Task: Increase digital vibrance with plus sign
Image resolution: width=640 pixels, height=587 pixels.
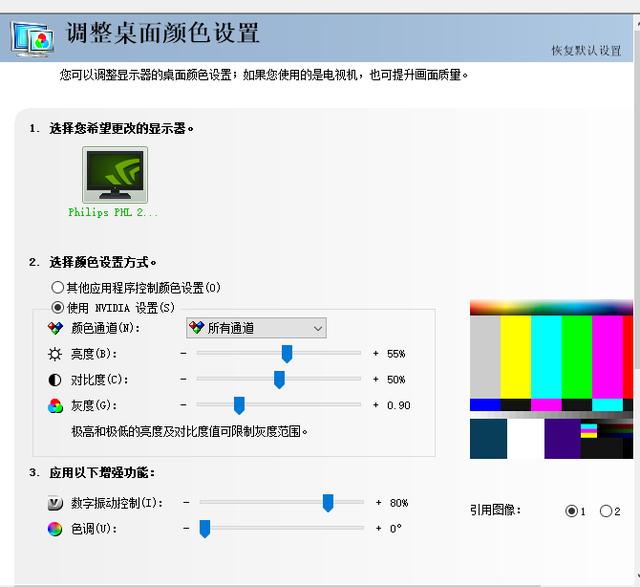Action: click(378, 503)
